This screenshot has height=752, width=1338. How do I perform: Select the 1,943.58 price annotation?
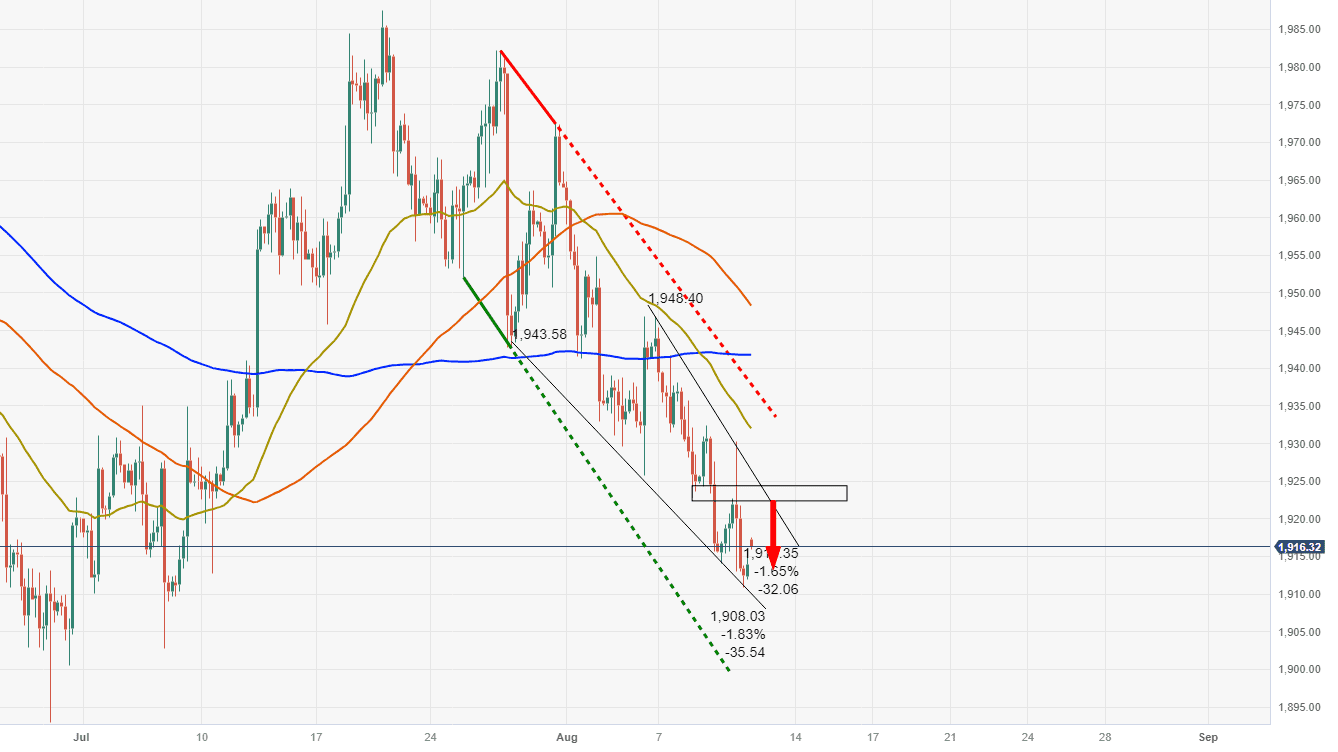click(539, 334)
